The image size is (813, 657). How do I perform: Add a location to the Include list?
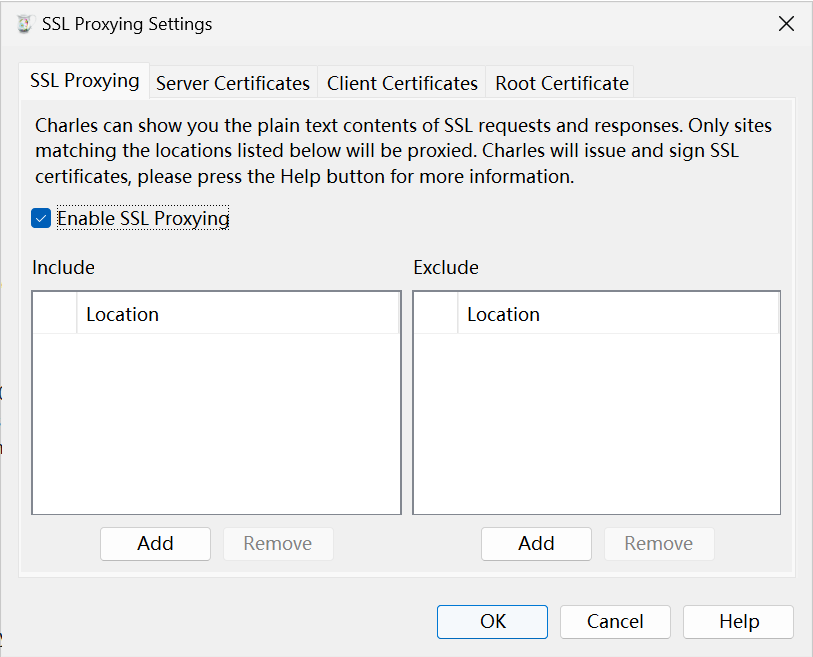point(155,543)
